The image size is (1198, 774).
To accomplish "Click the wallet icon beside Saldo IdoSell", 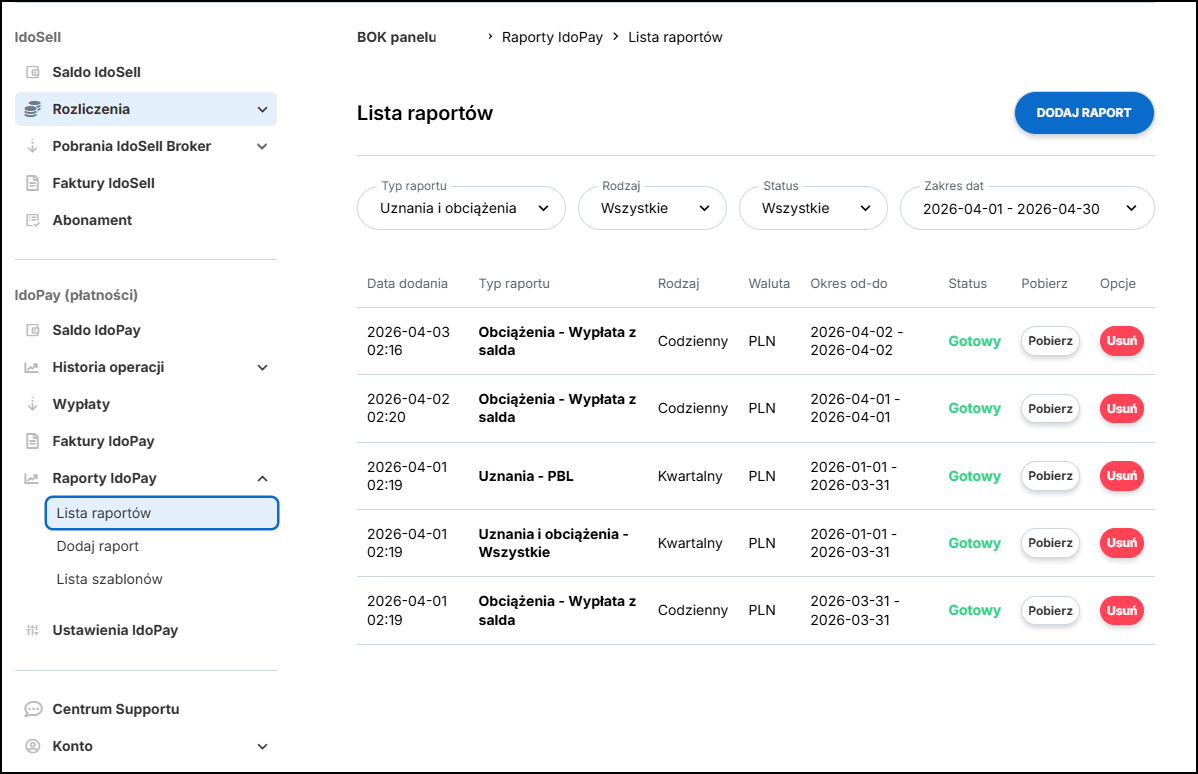I will 33,72.
